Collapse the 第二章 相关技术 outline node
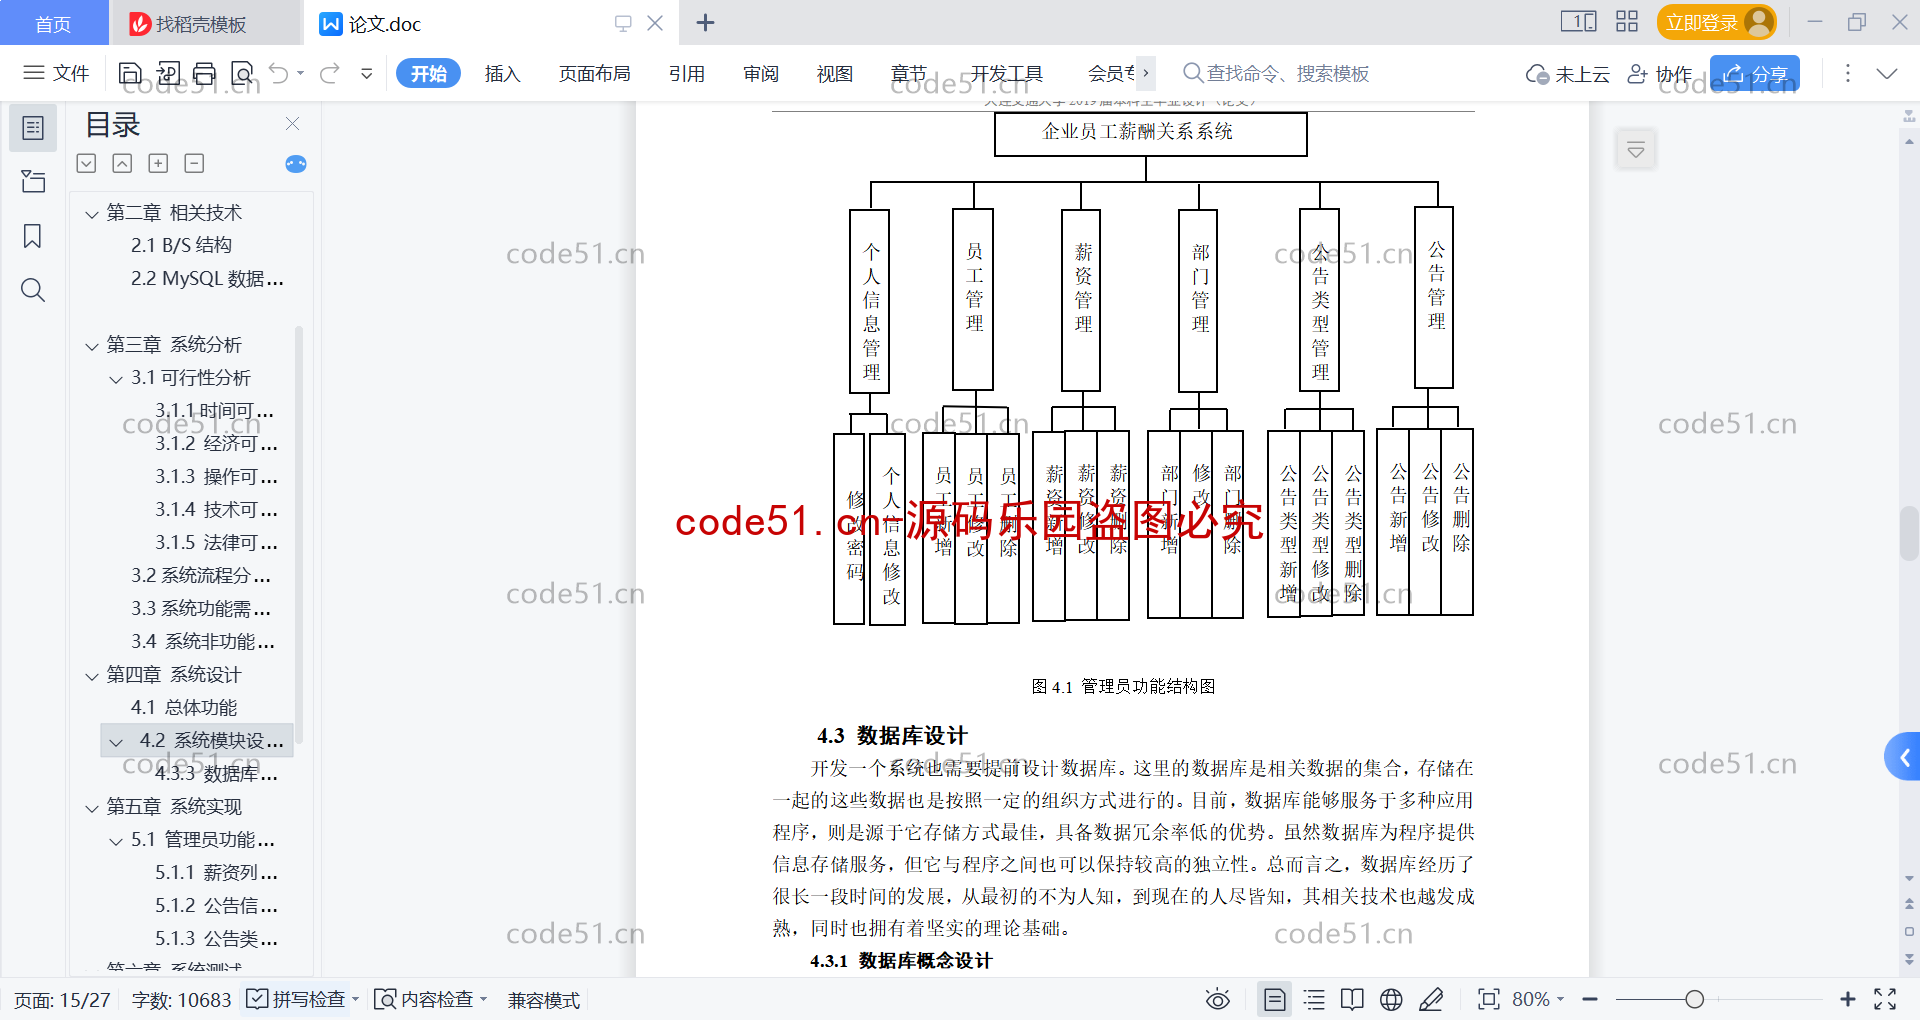Viewport: 1920px width, 1020px height. pyautogui.click(x=92, y=214)
